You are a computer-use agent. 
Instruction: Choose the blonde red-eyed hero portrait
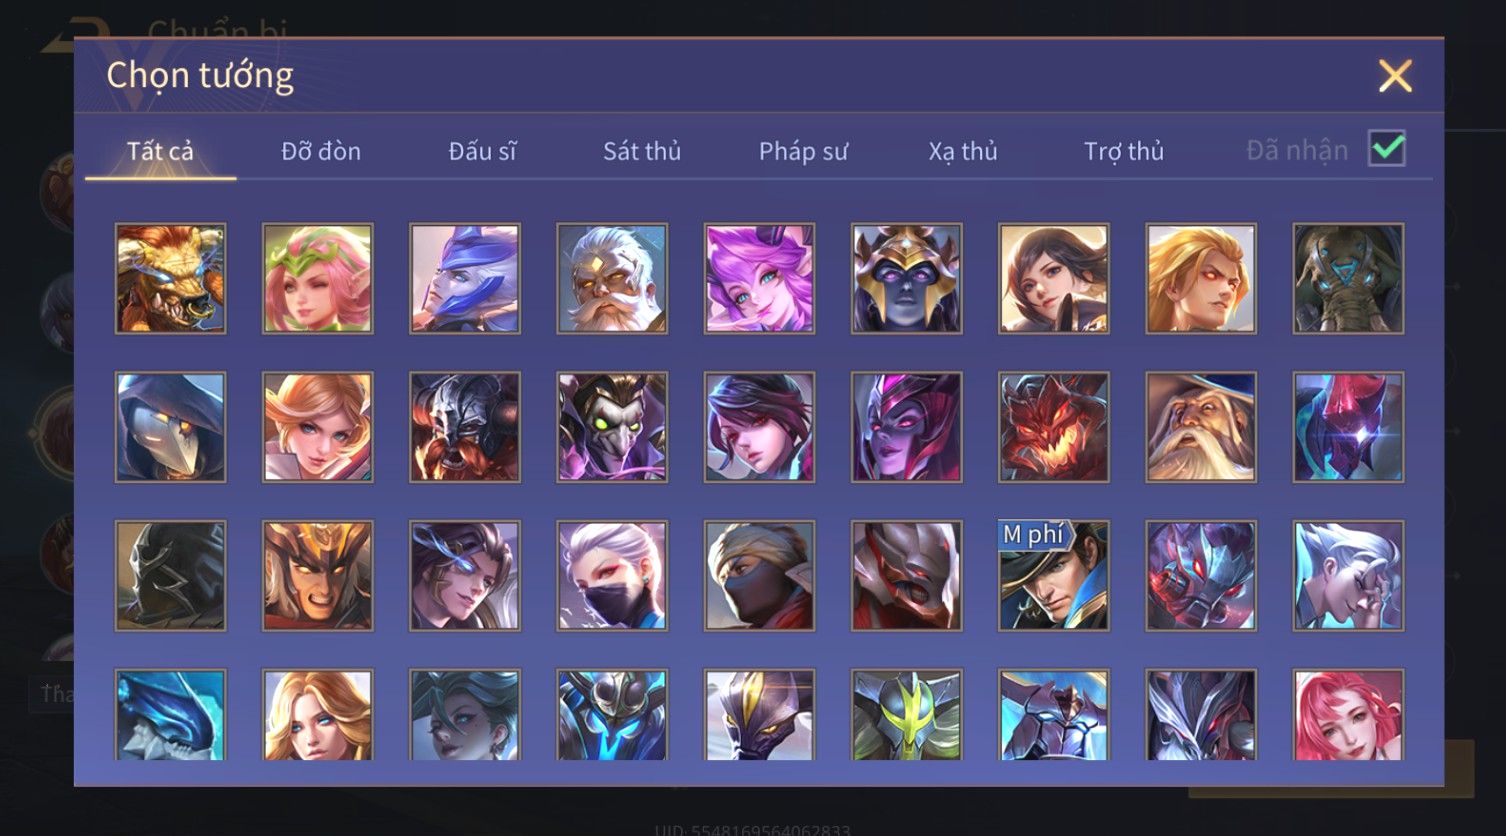(x=1201, y=278)
